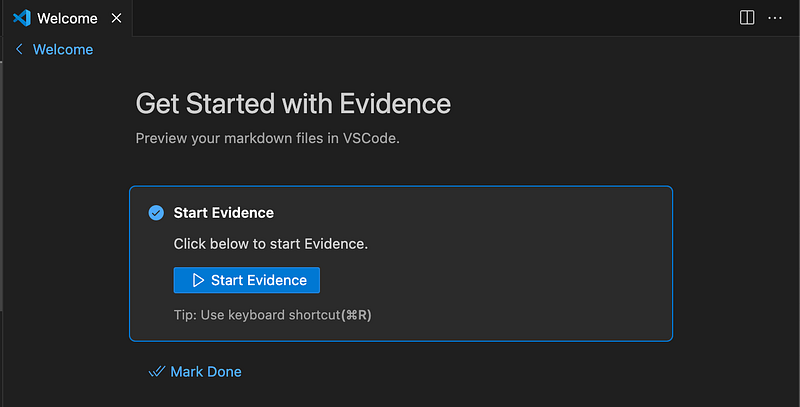
Task: Click the 'Preview your markdown files' subtitle
Action: pos(267,138)
